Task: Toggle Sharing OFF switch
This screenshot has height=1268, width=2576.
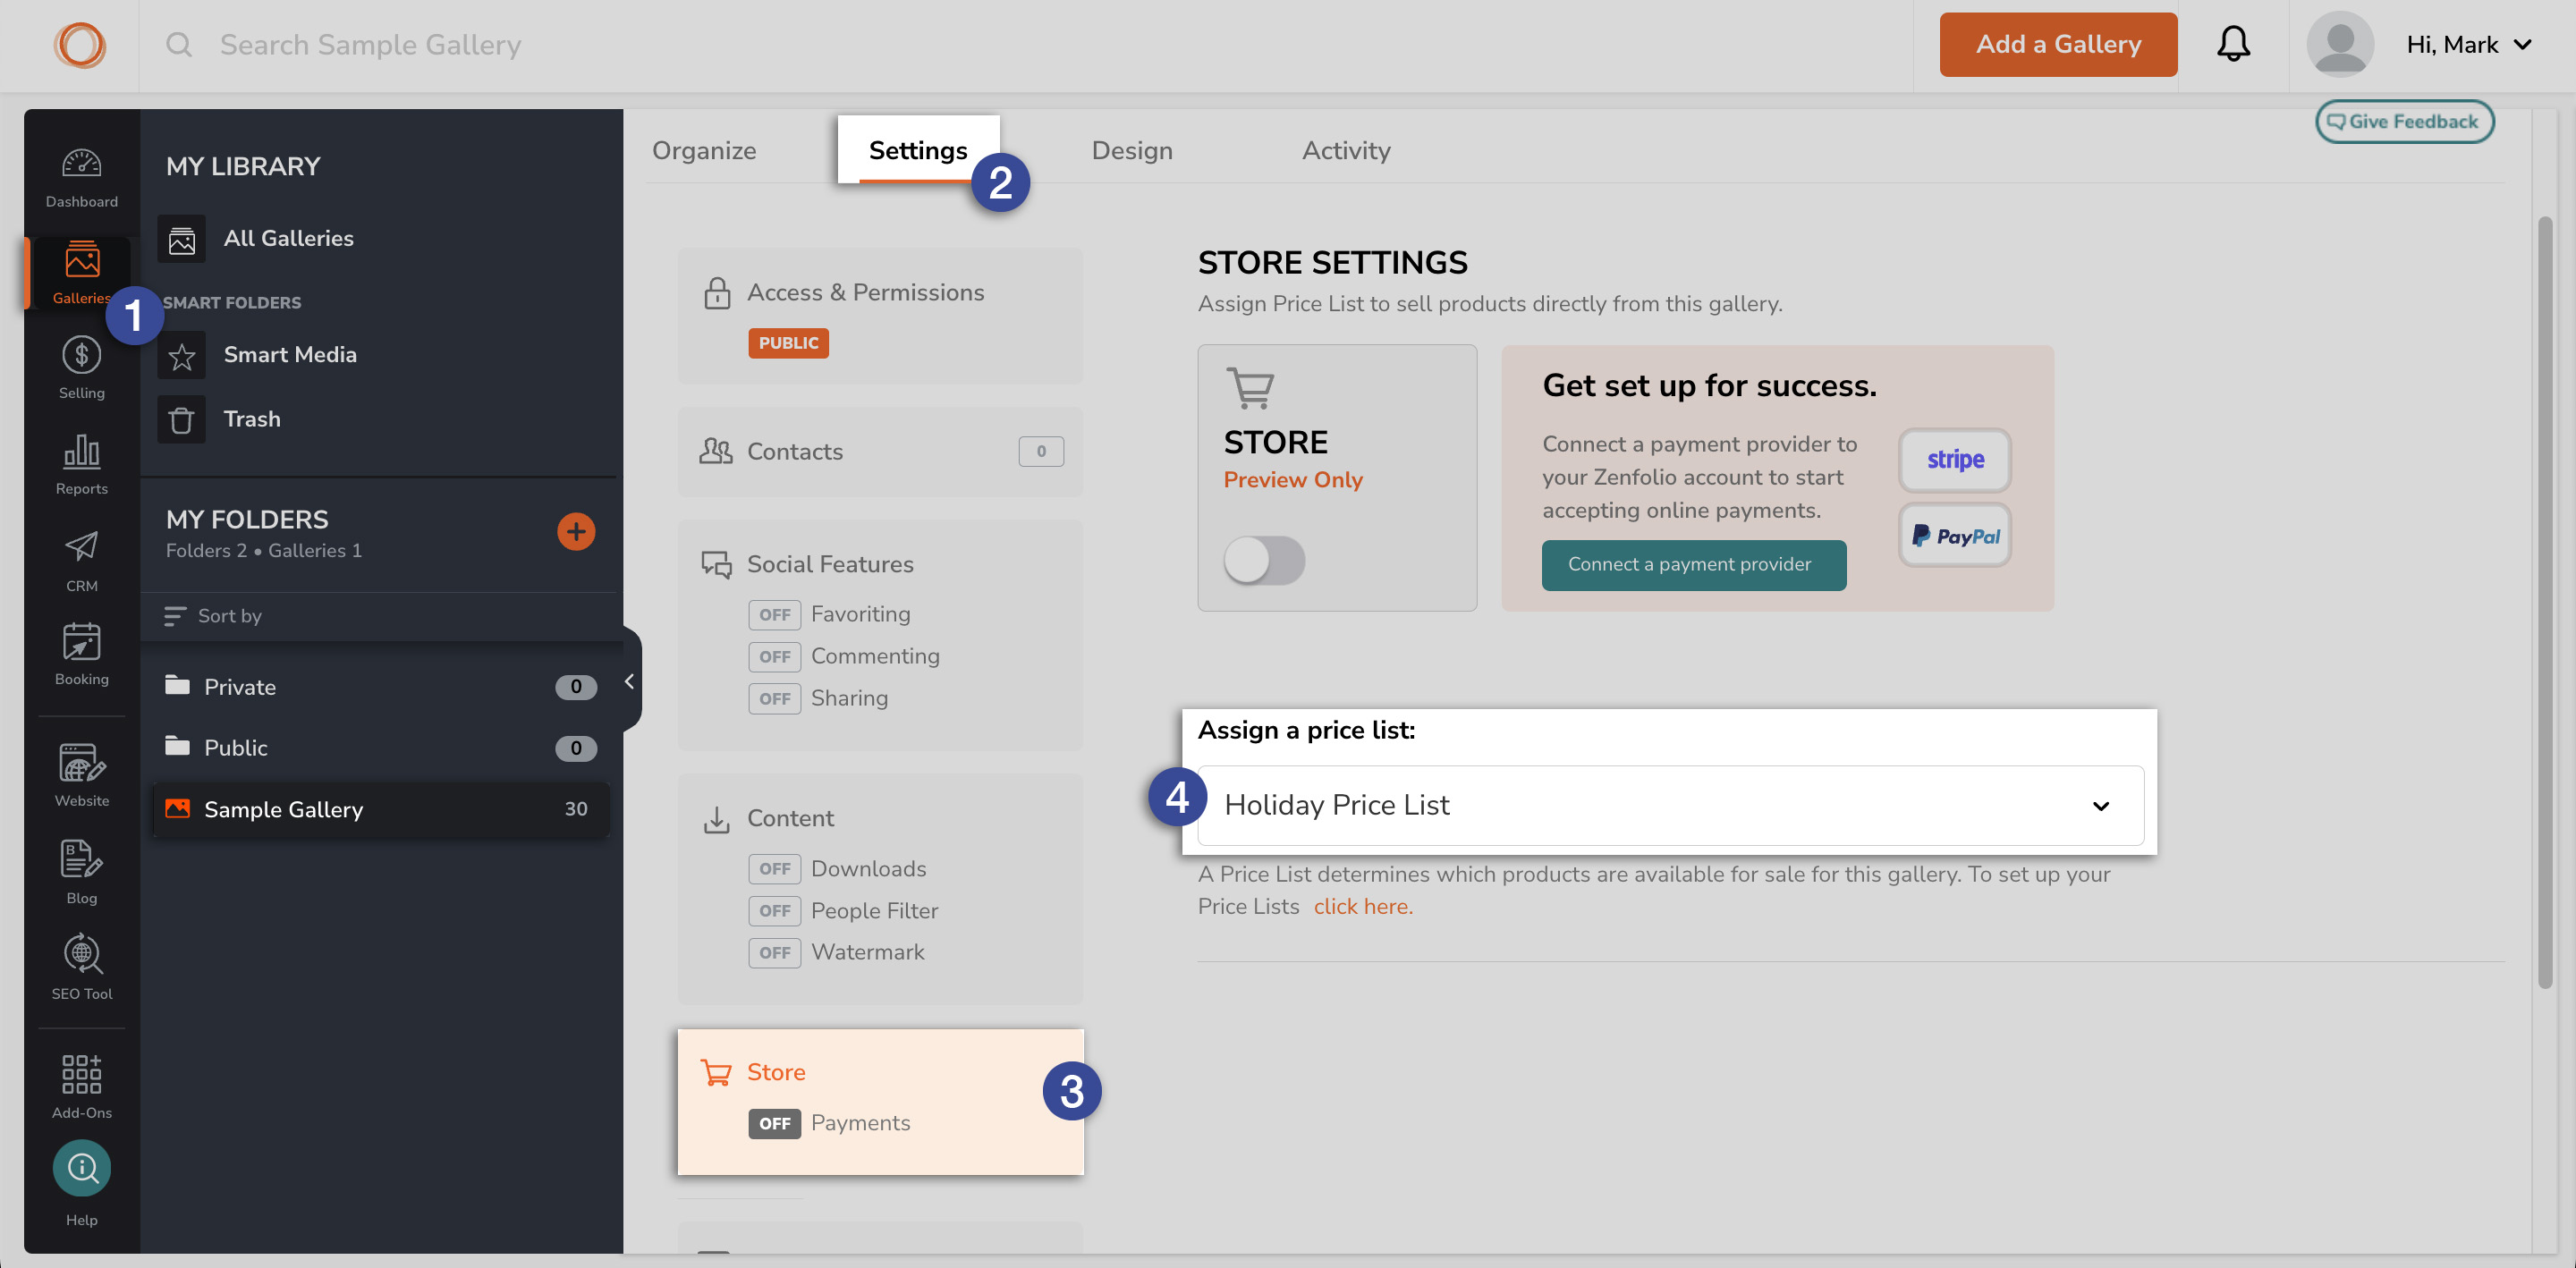Action: click(774, 698)
